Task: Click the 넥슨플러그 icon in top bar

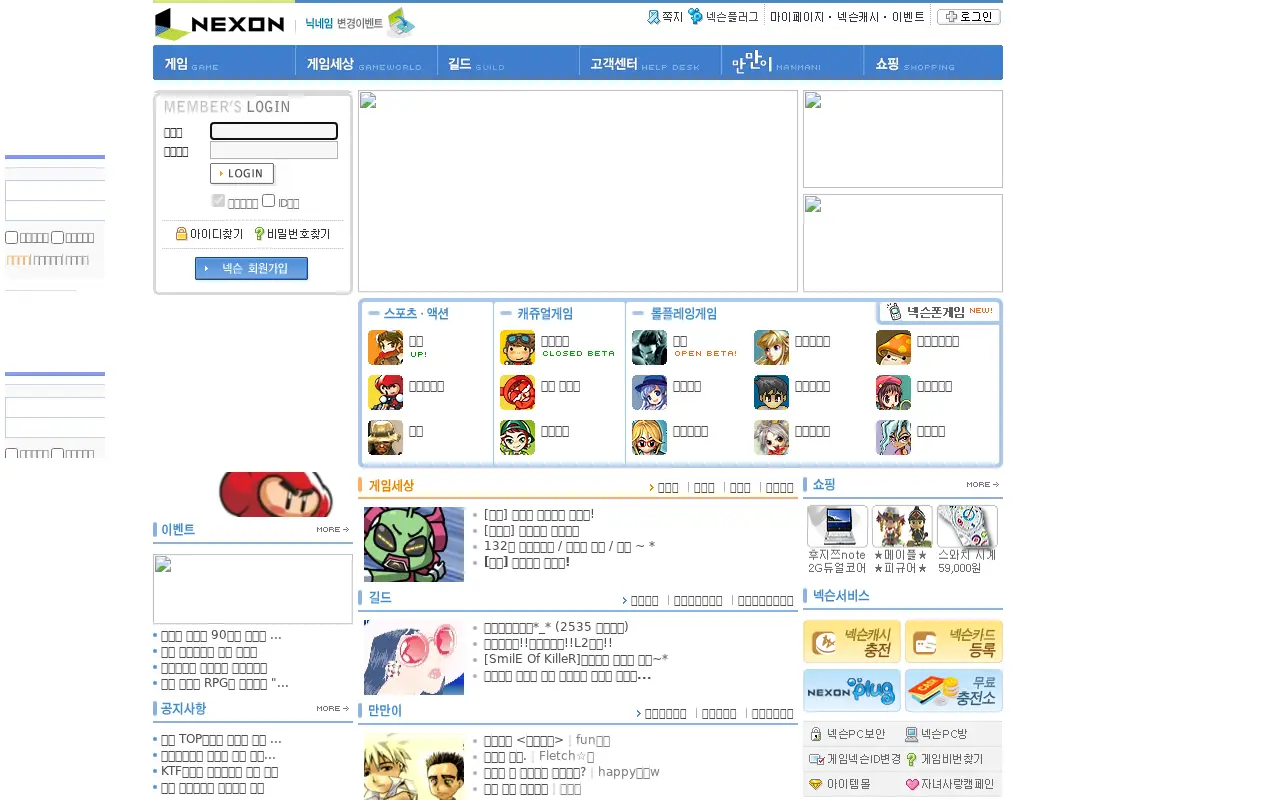Action: click(695, 16)
